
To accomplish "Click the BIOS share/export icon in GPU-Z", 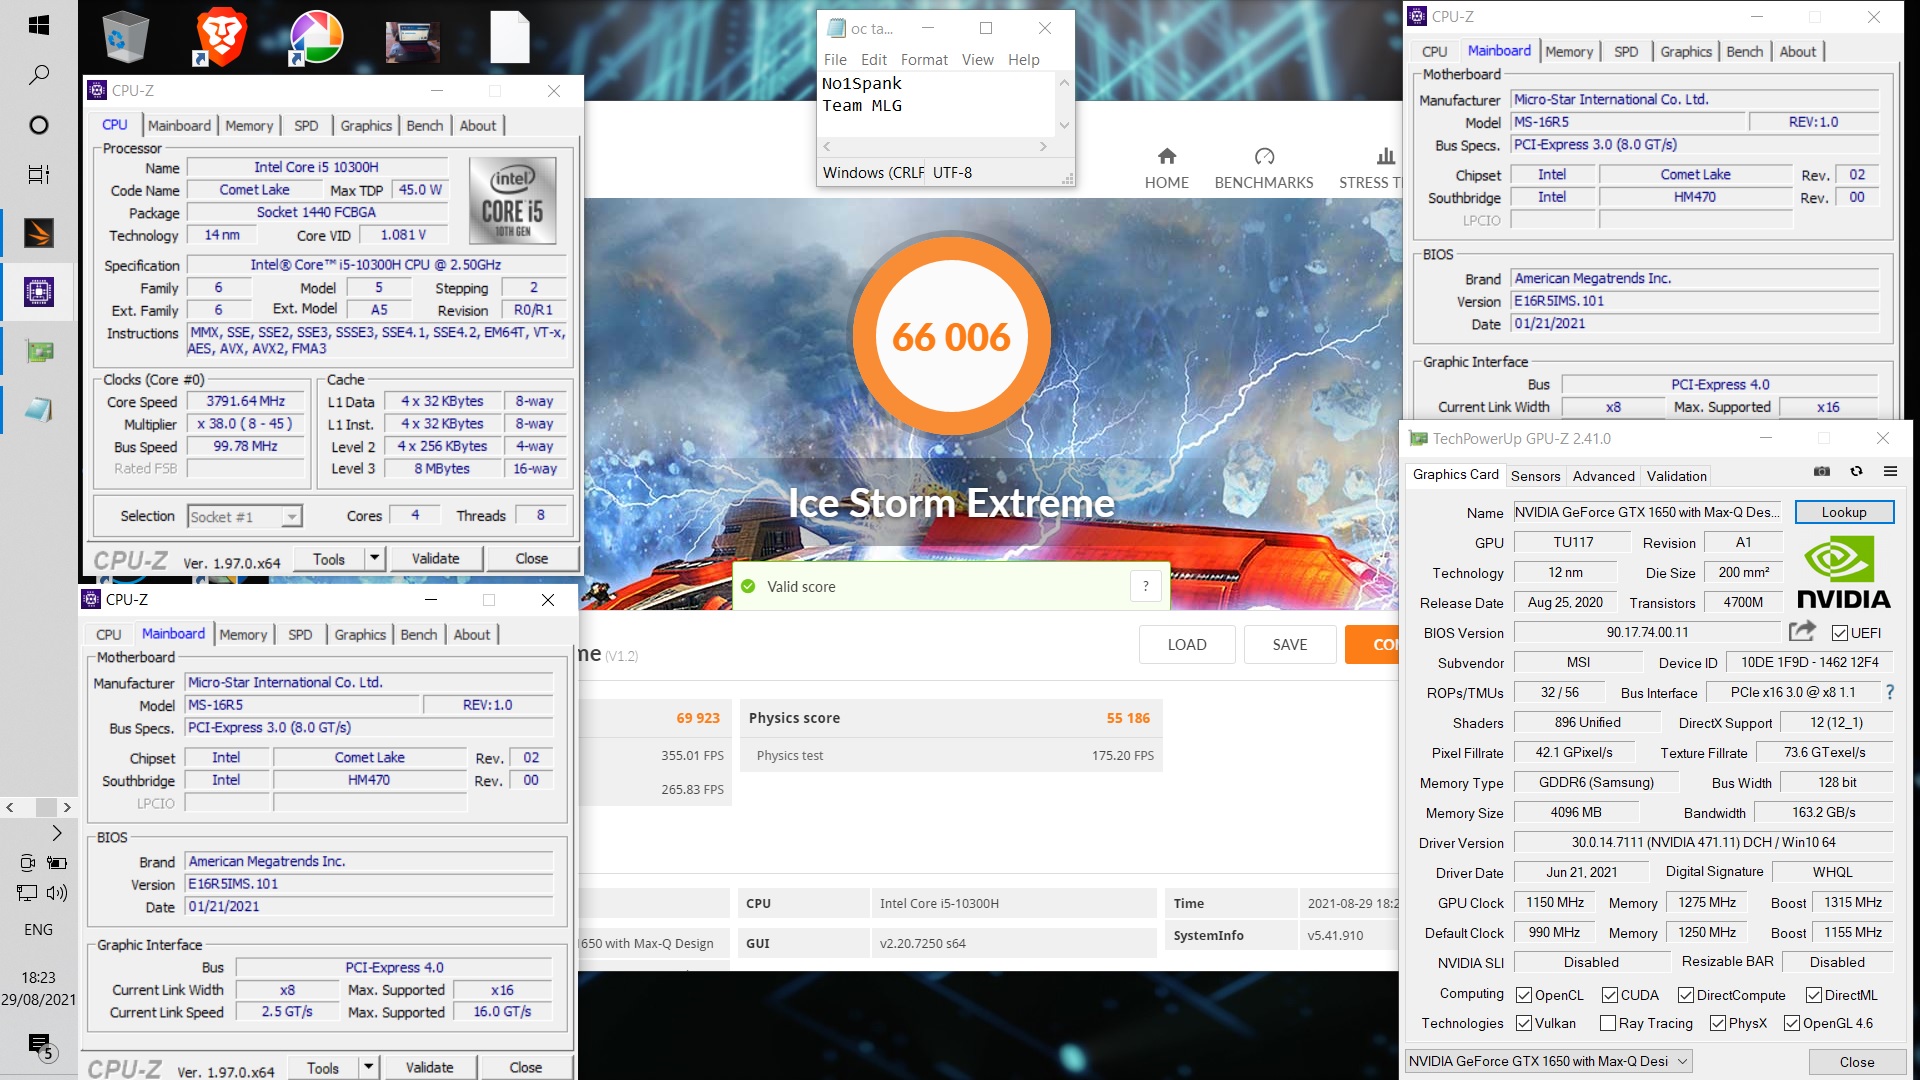I will click(x=1802, y=631).
